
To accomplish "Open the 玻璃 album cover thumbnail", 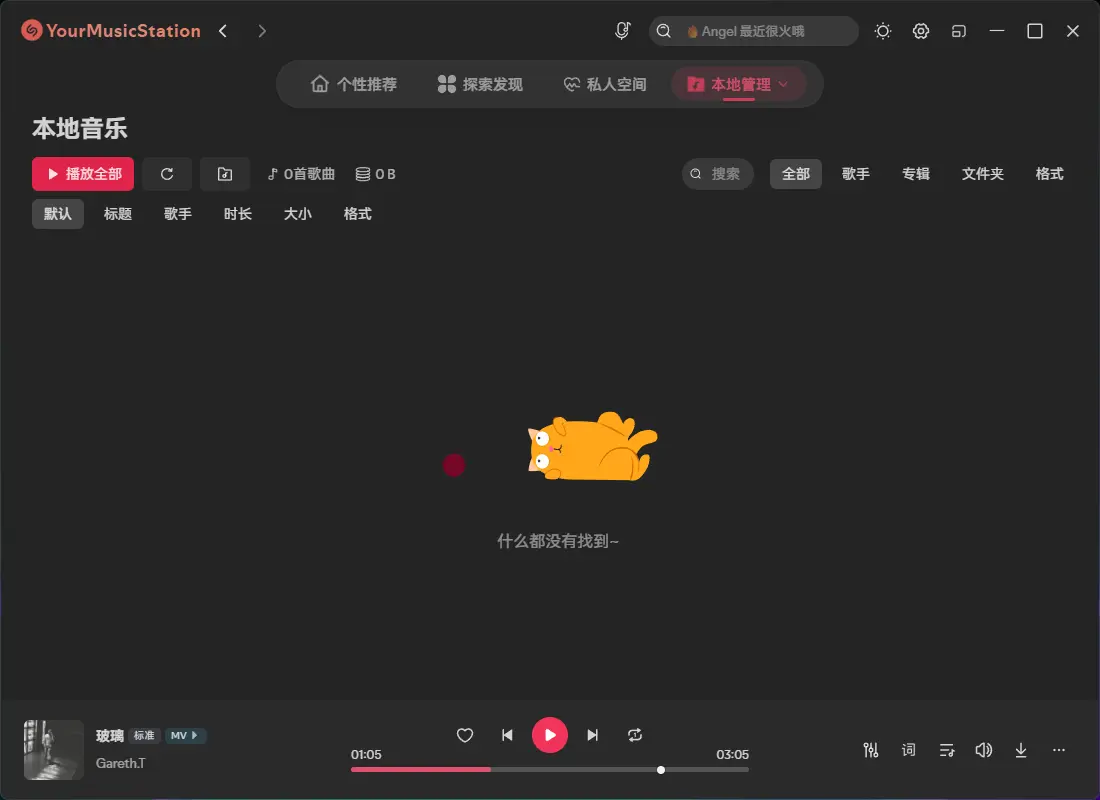I will pos(54,749).
